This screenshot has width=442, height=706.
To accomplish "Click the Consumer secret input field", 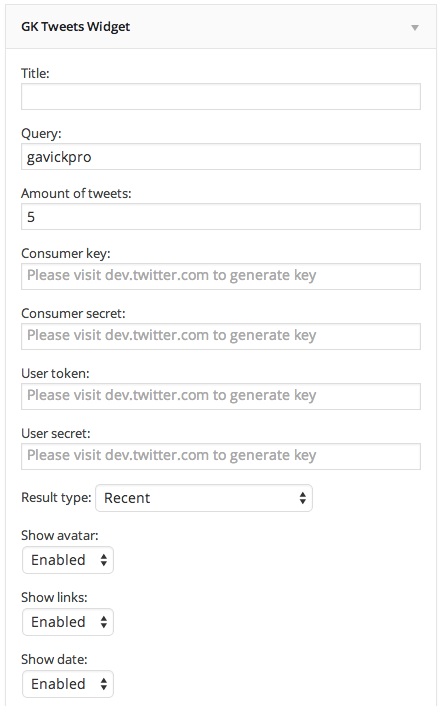I will (221, 336).
